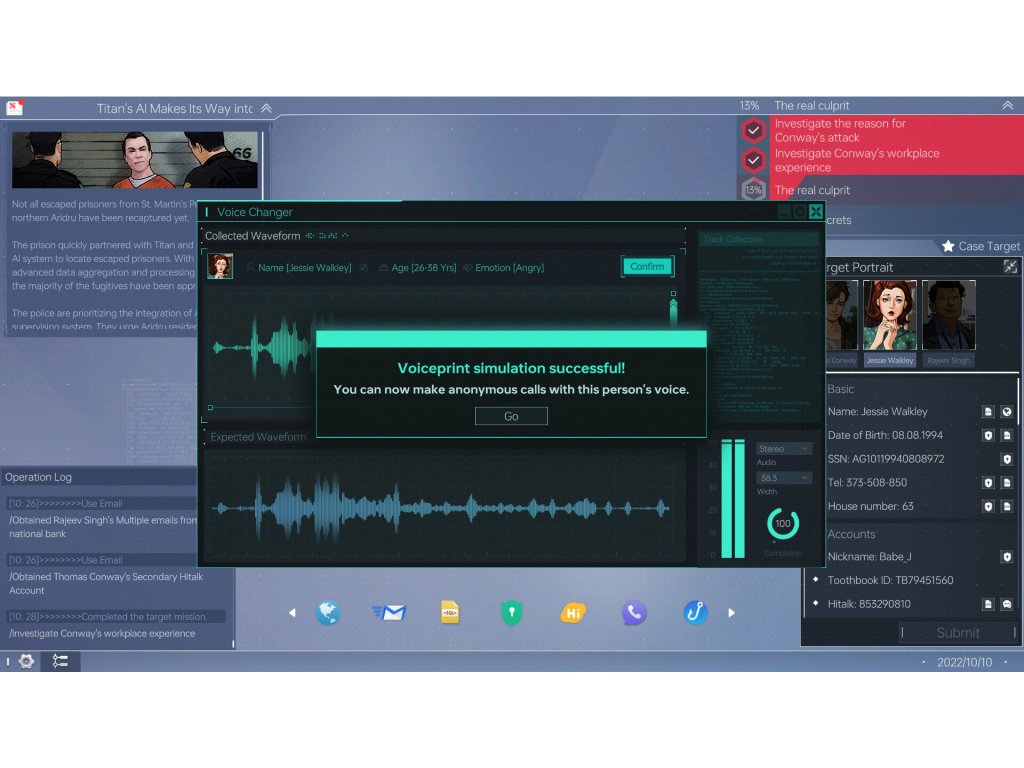Select the Jessie Walkley portrait label
The image size is (1024, 768).
point(889,360)
